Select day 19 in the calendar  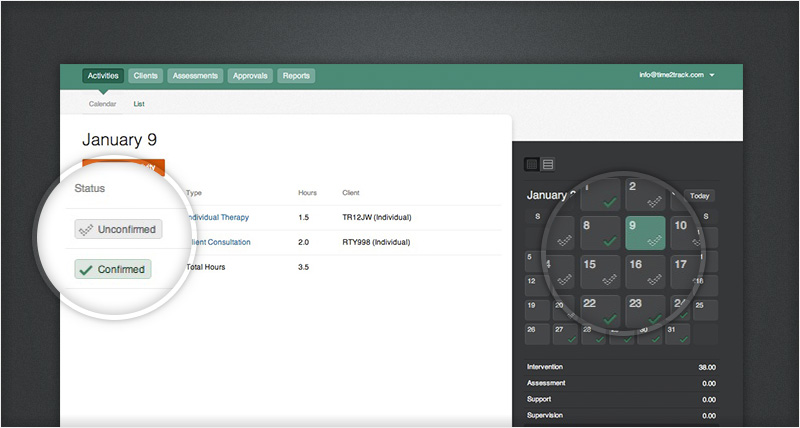click(x=537, y=310)
